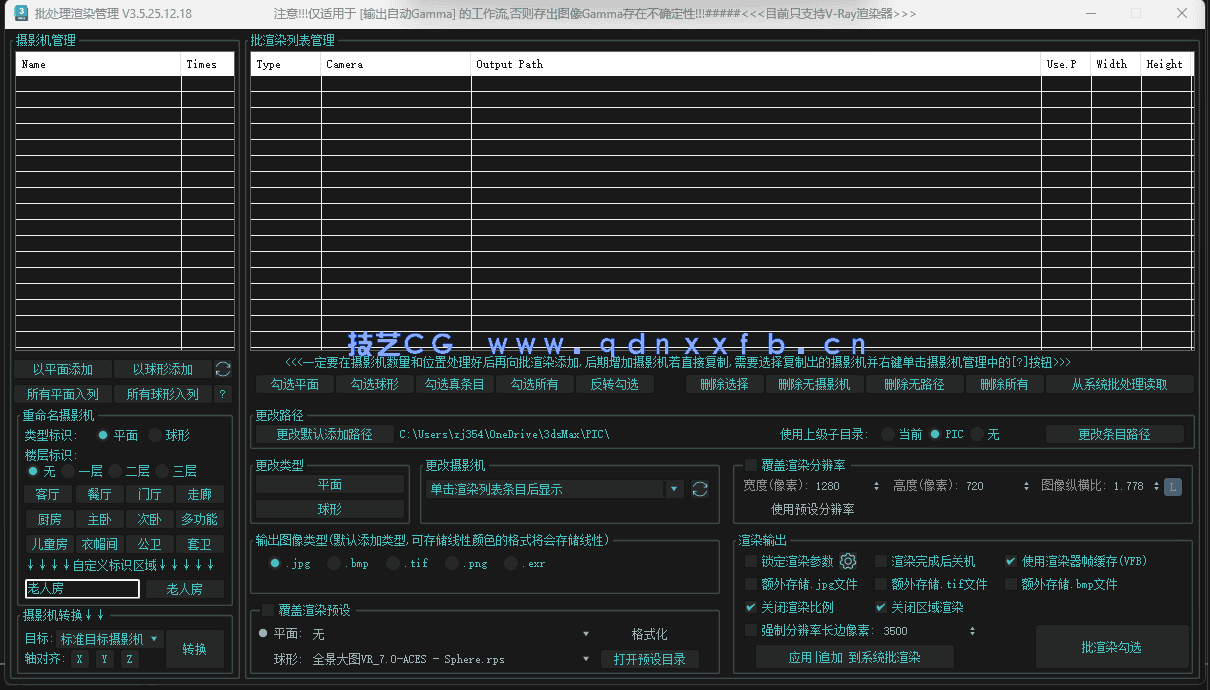Select the X axis alignment button
Image resolution: width=1210 pixels, height=690 pixels.
coord(79,658)
